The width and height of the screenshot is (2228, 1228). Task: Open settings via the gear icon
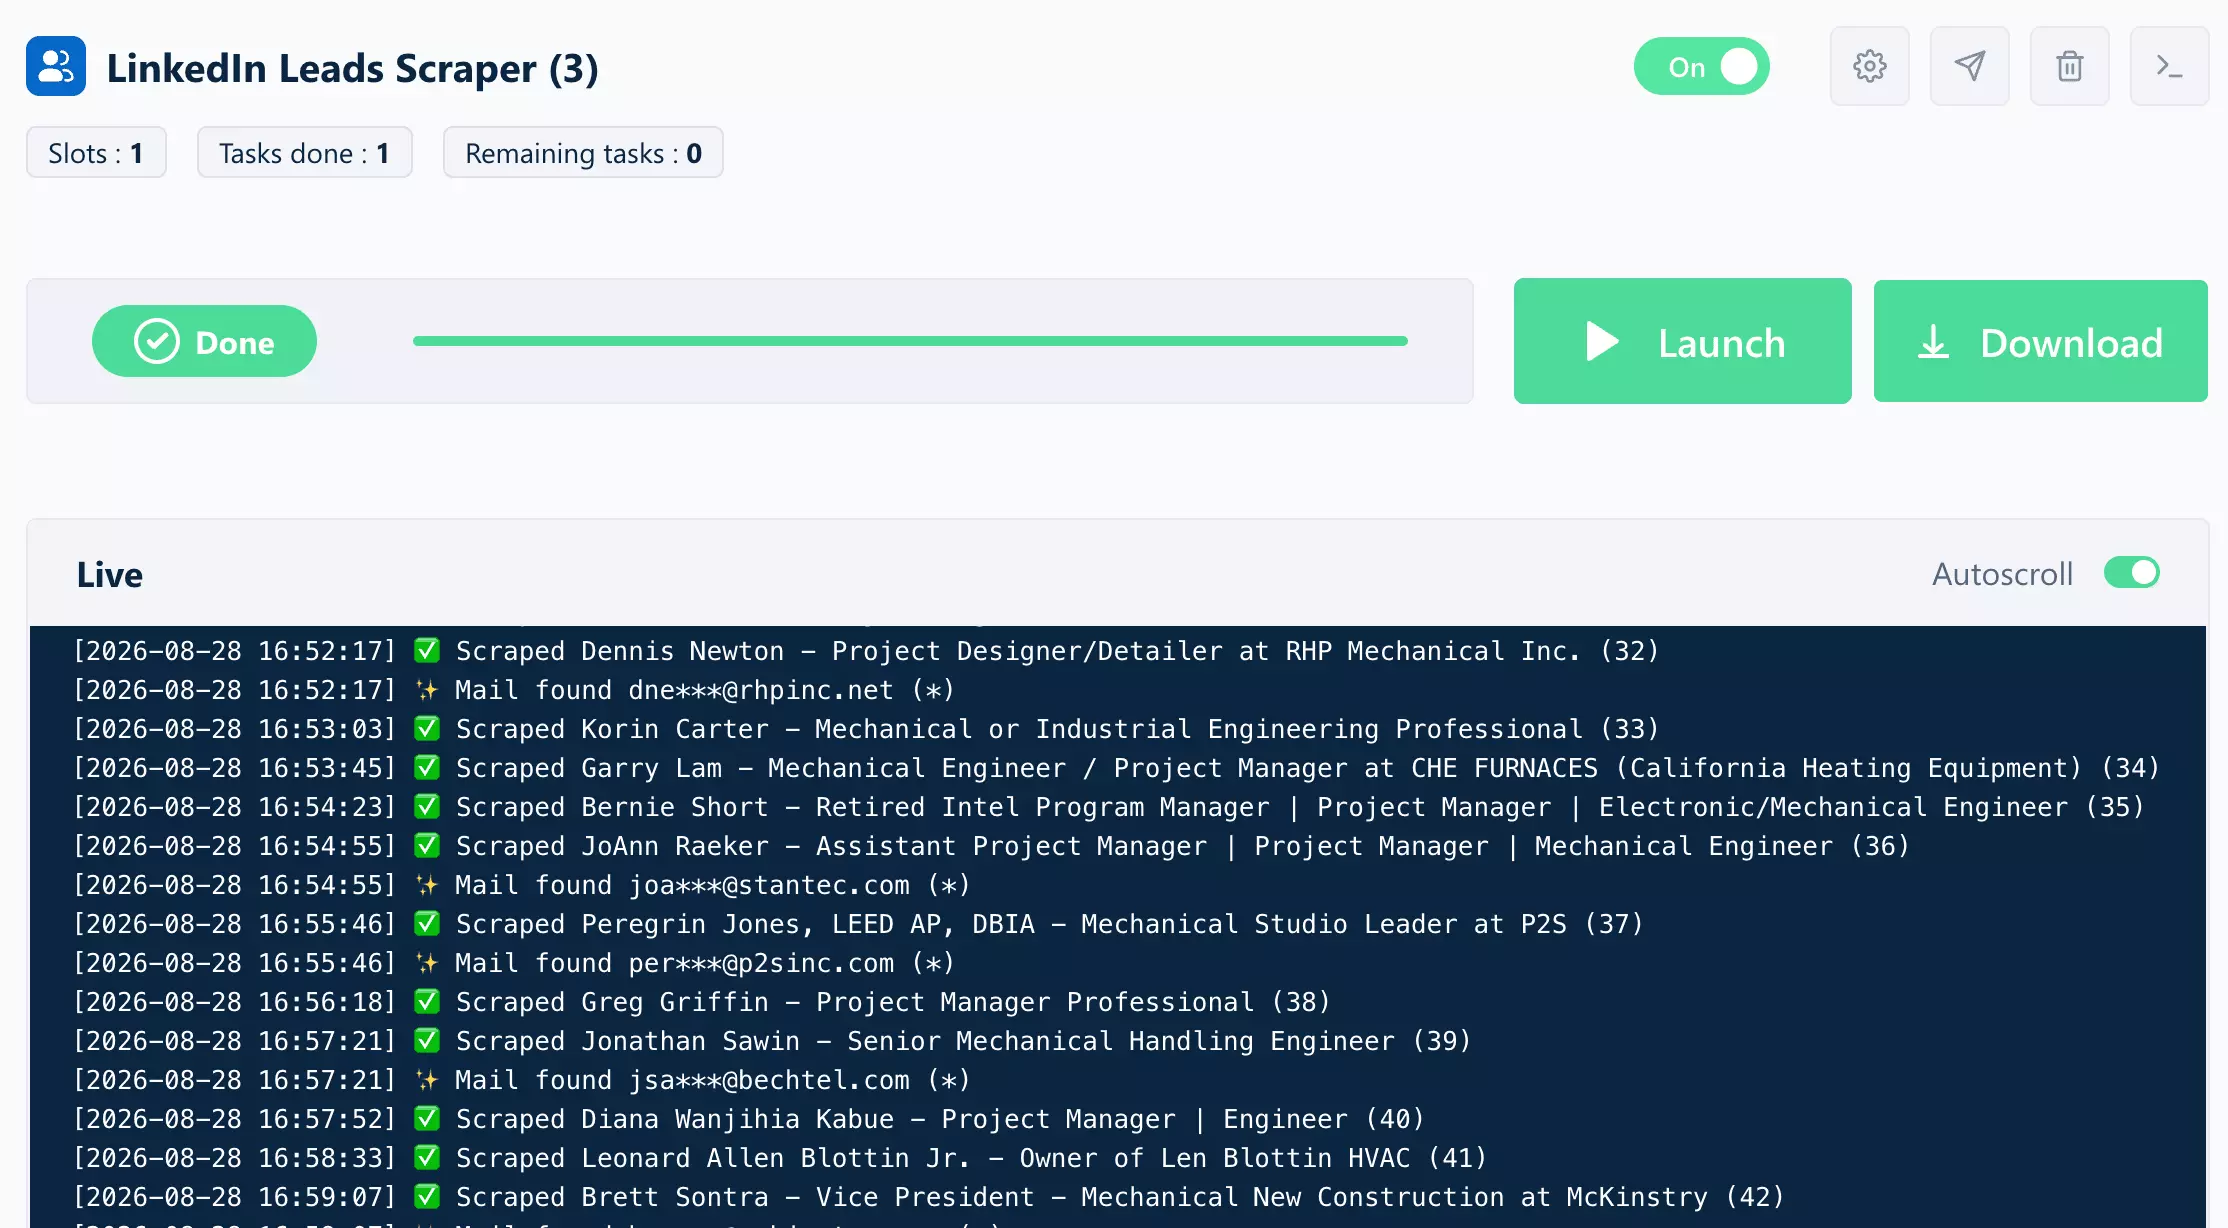[1869, 66]
